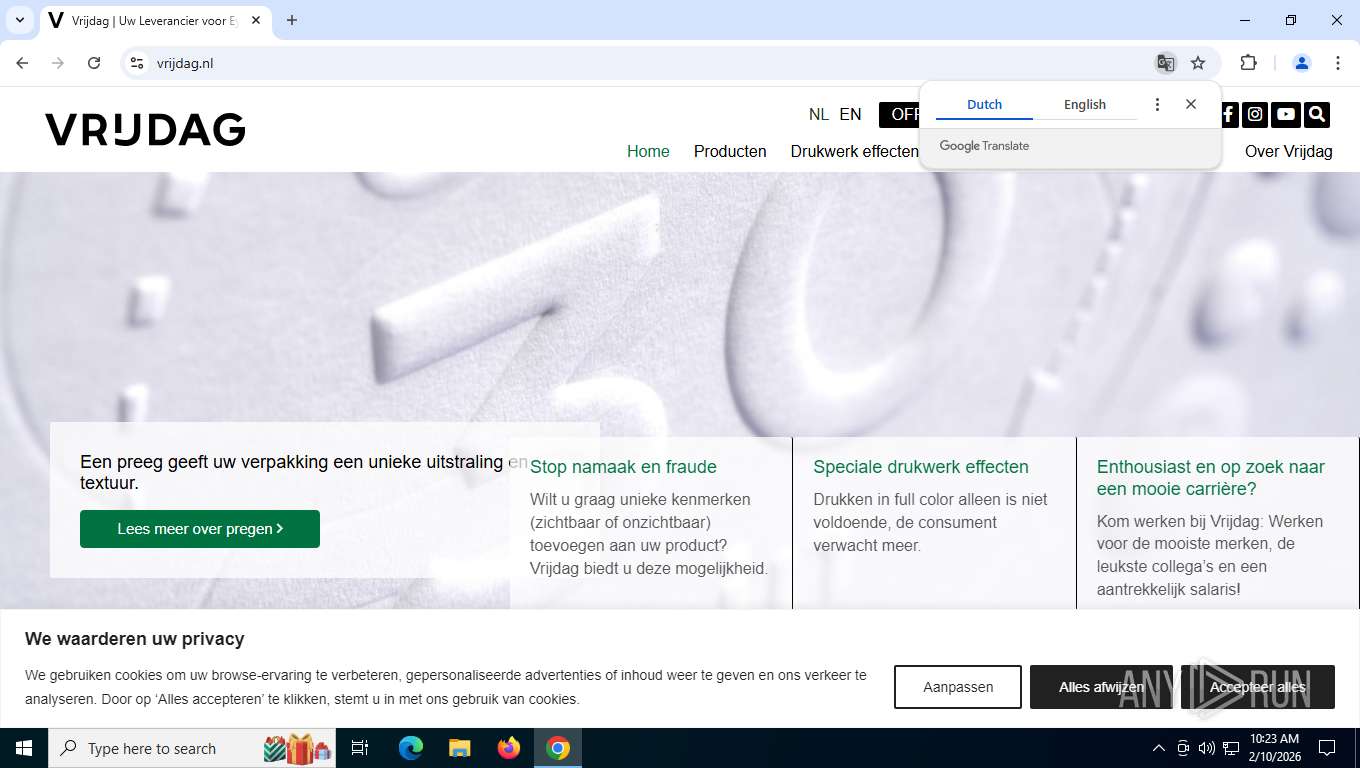This screenshot has height=768, width=1360.
Task: Open the tab search dropdown arrow
Action: click(x=19, y=20)
